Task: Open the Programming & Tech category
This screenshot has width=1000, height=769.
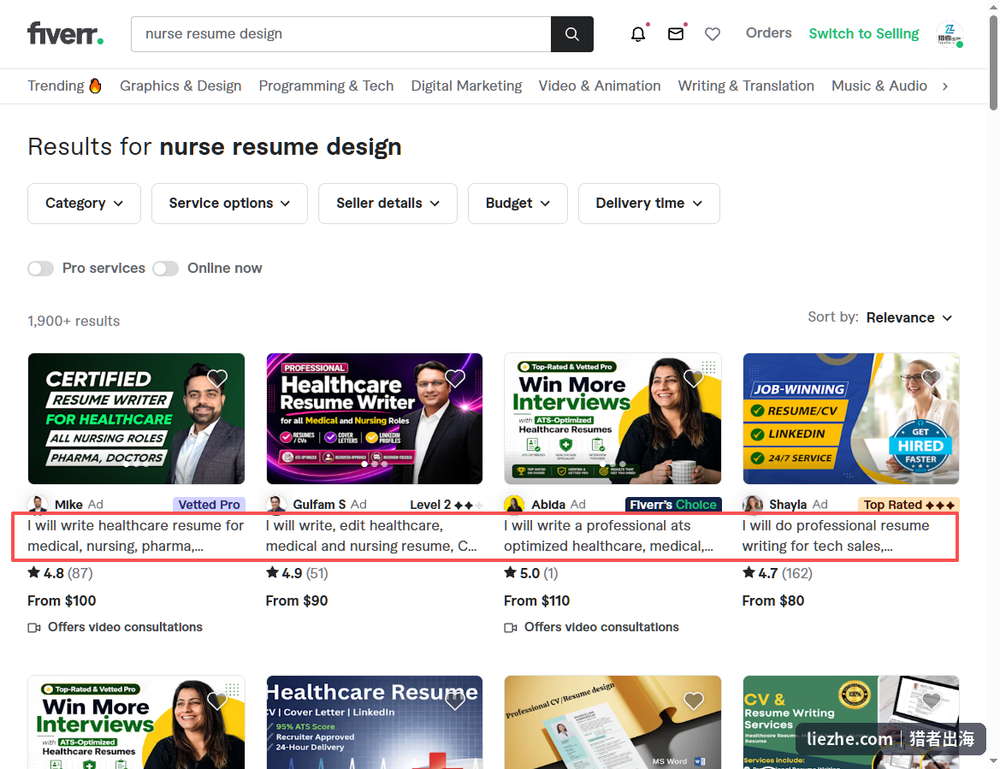Action: coord(326,85)
